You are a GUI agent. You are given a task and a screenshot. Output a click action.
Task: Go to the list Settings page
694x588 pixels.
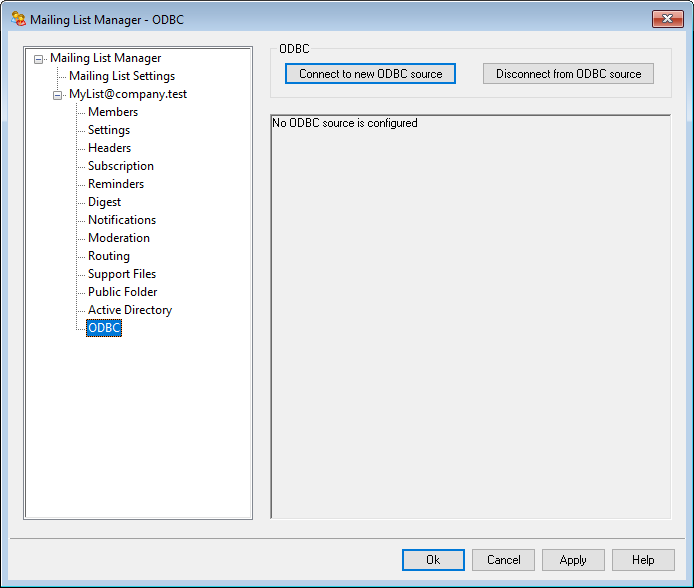click(x=109, y=130)
